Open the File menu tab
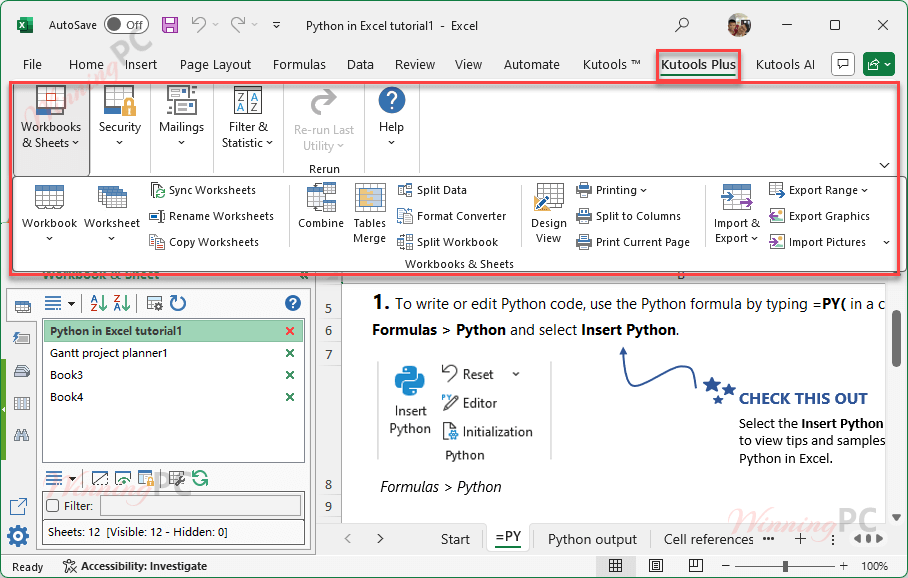908x578 pixels. coord(32,64)
